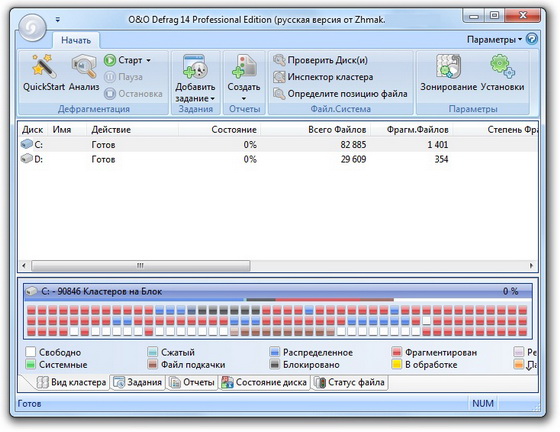This screenshot has height=432, width=560.
Task: Click the blue help question icon
Action: click(532, 39)
